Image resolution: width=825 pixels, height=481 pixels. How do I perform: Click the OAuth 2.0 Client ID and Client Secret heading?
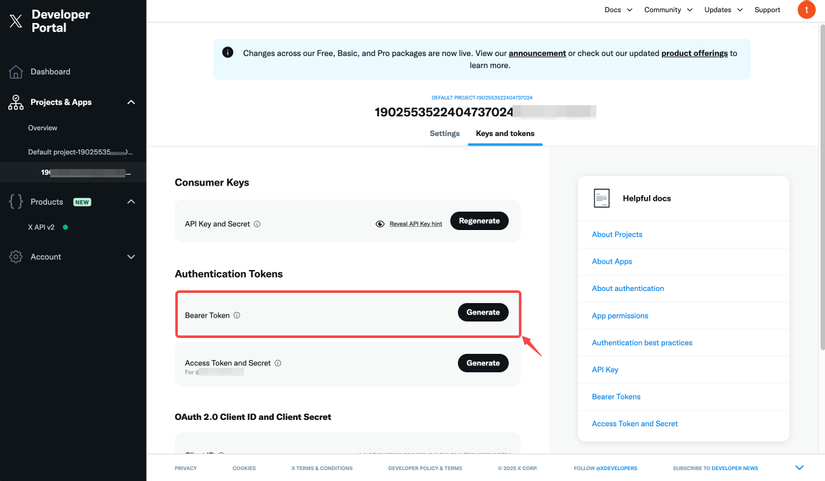point(253,417)
